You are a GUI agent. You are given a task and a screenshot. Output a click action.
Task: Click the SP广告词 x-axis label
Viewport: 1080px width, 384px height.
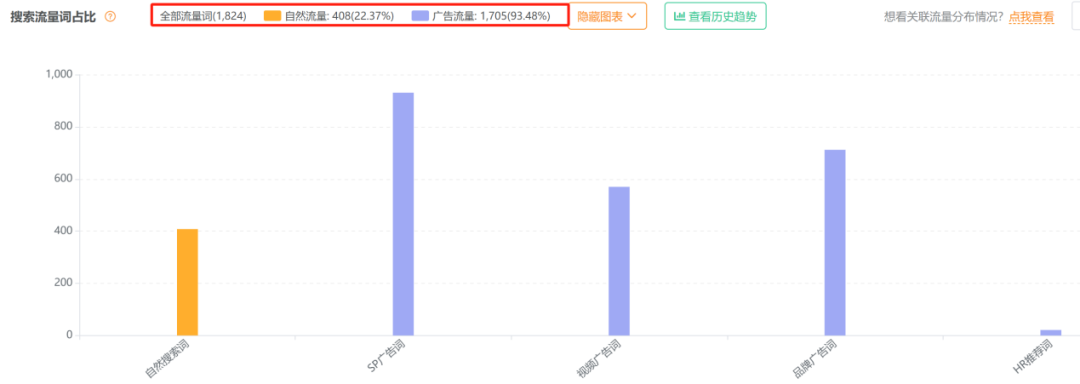(386, 356)
